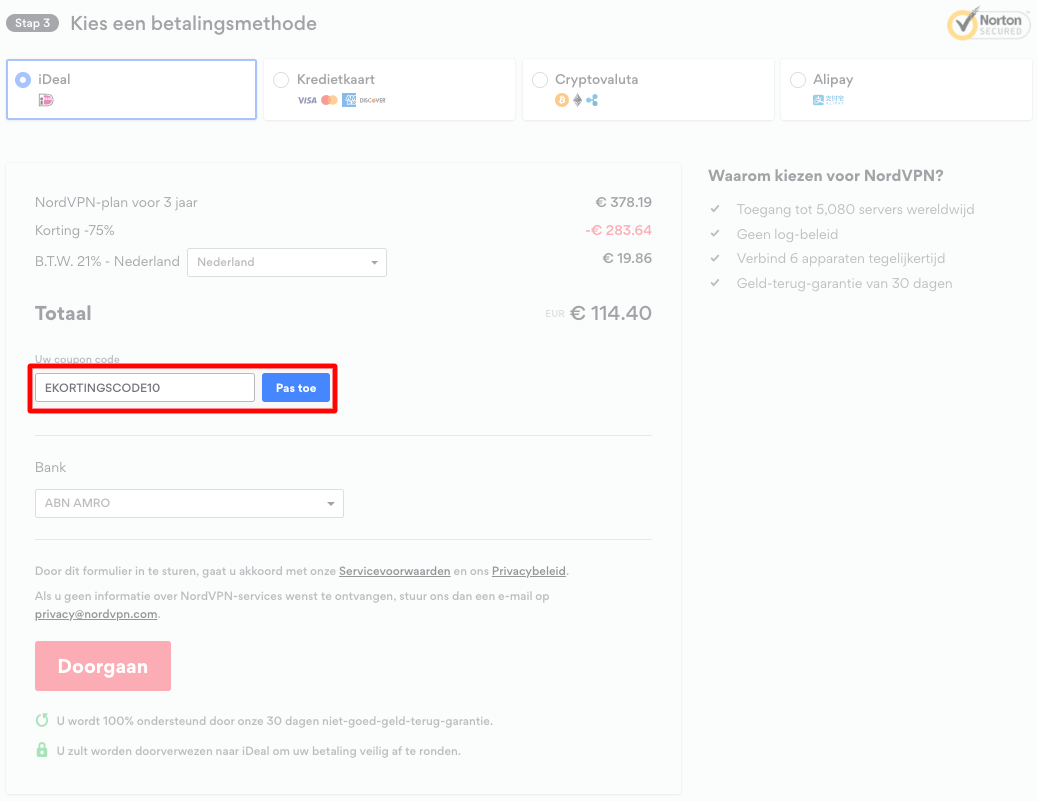Click the VAT amount € 19.86
This screenshot has width=1038, height=801.
(x=627, y=258)
